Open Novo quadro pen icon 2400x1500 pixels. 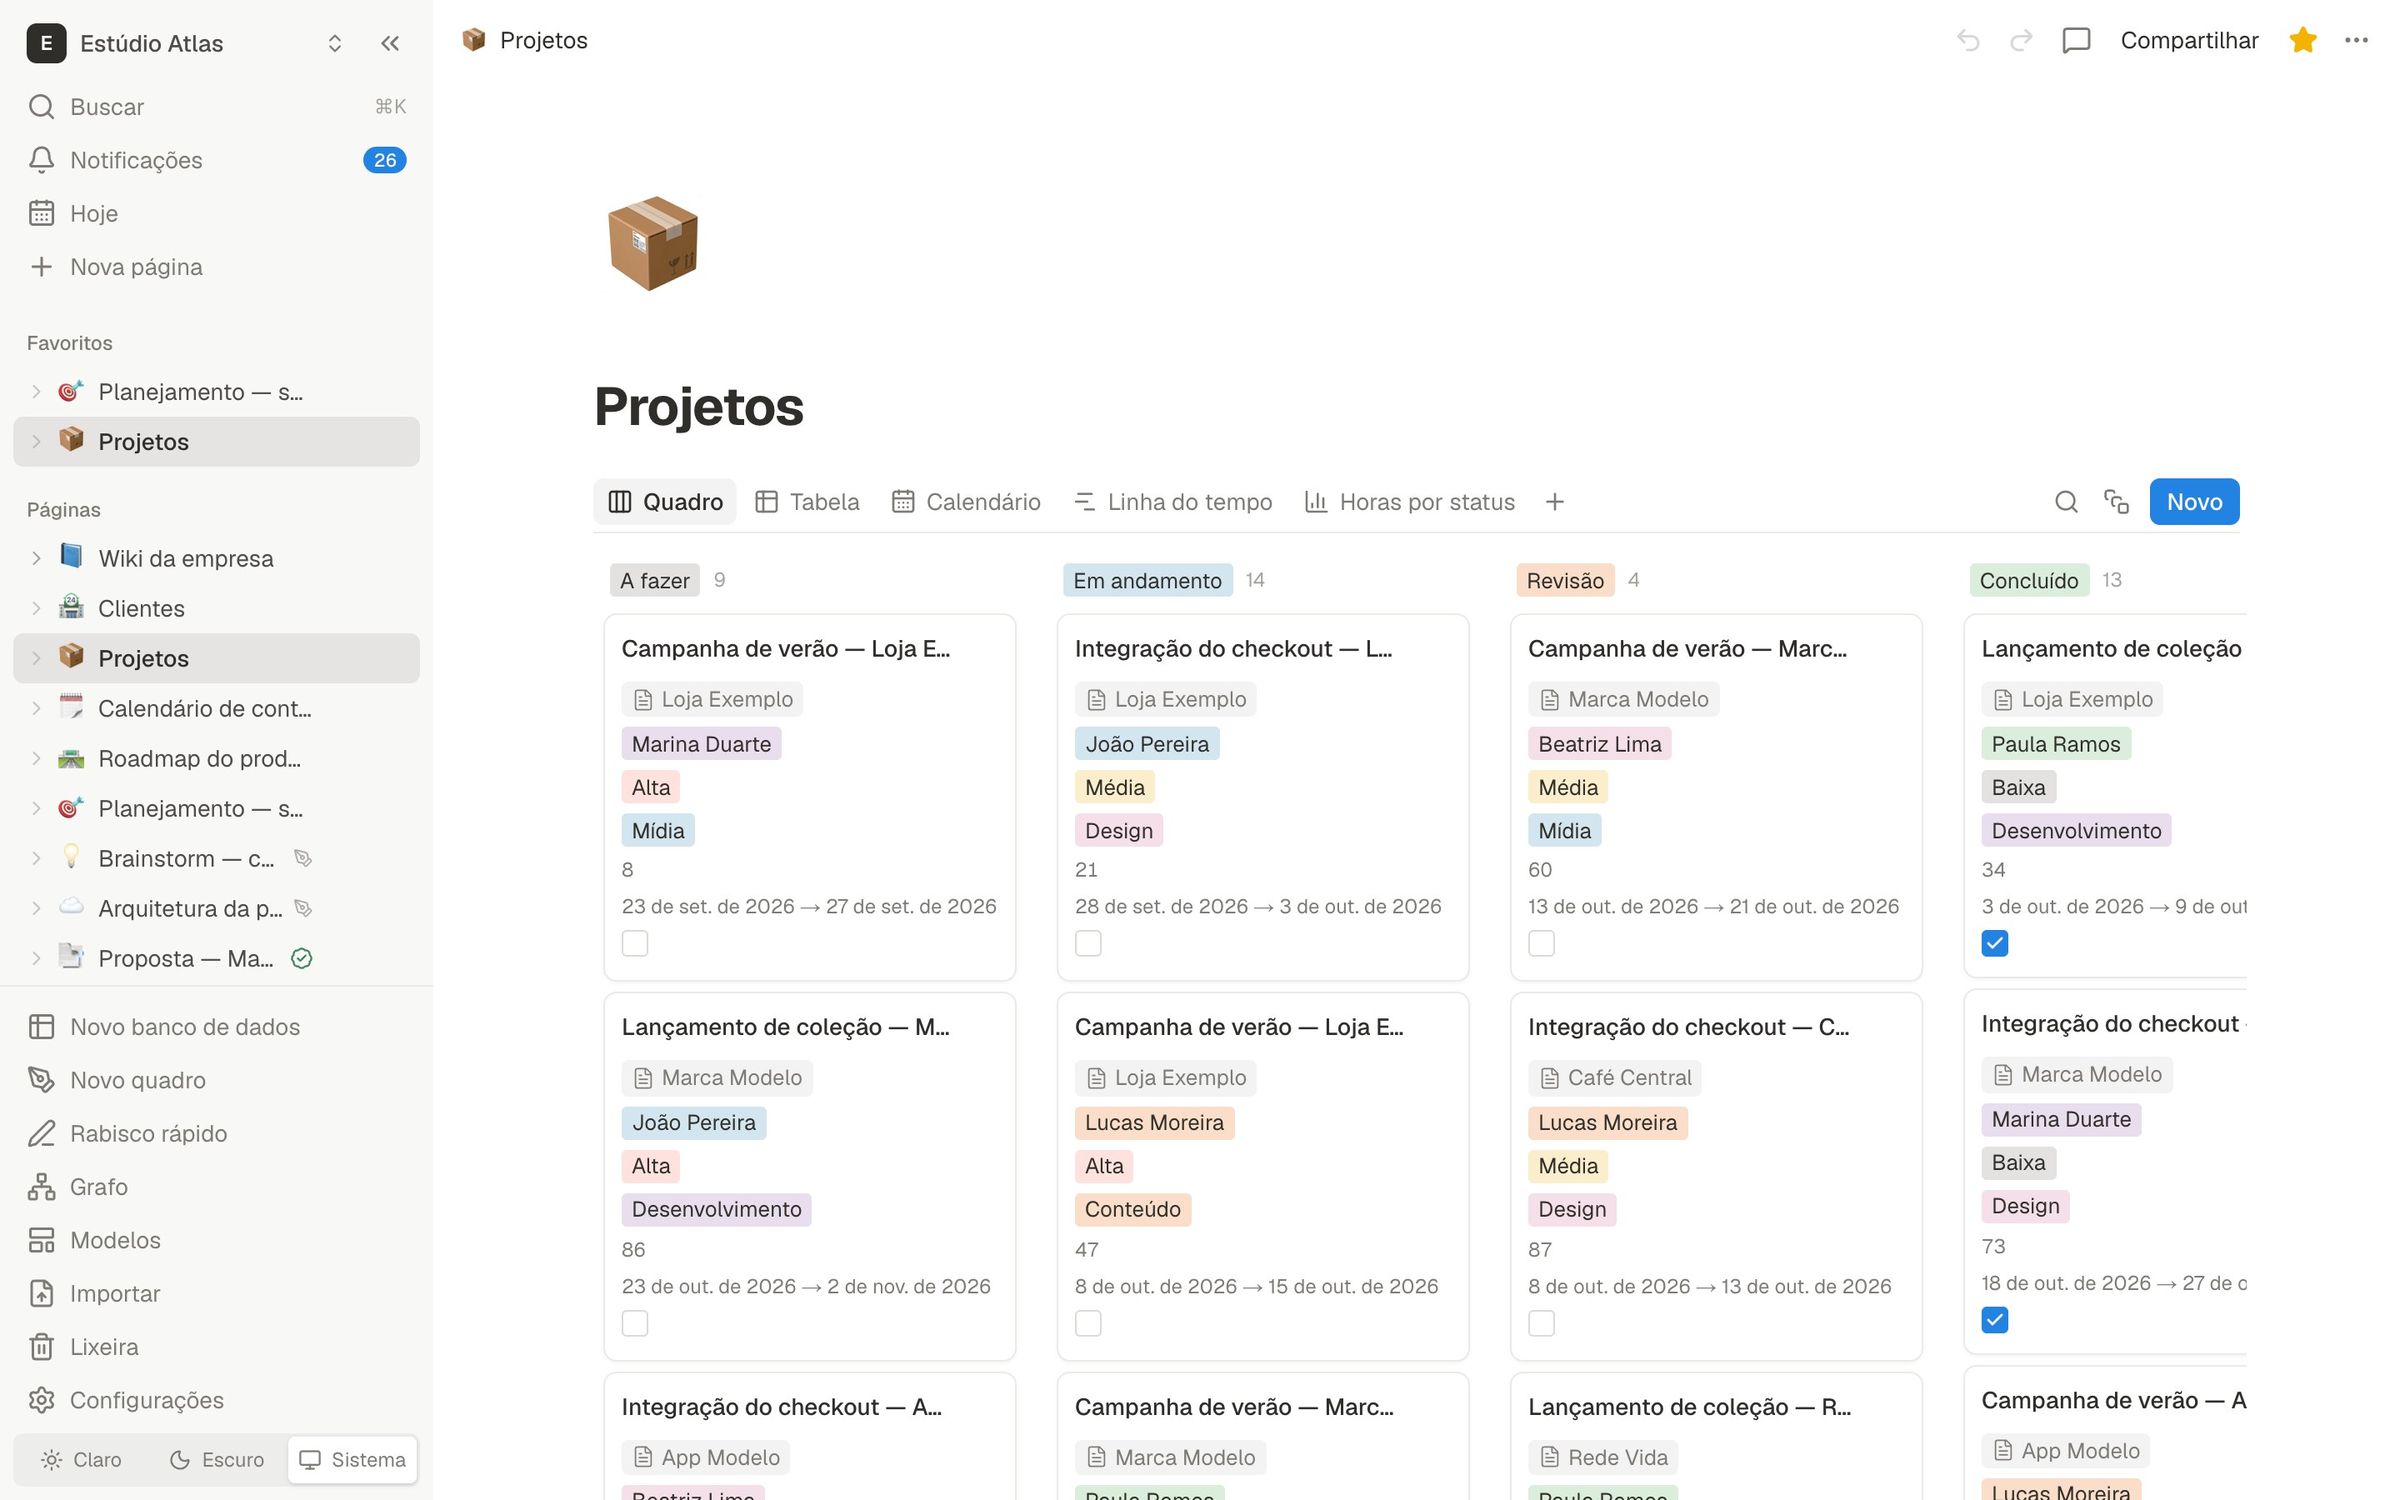pos(41,1080)
